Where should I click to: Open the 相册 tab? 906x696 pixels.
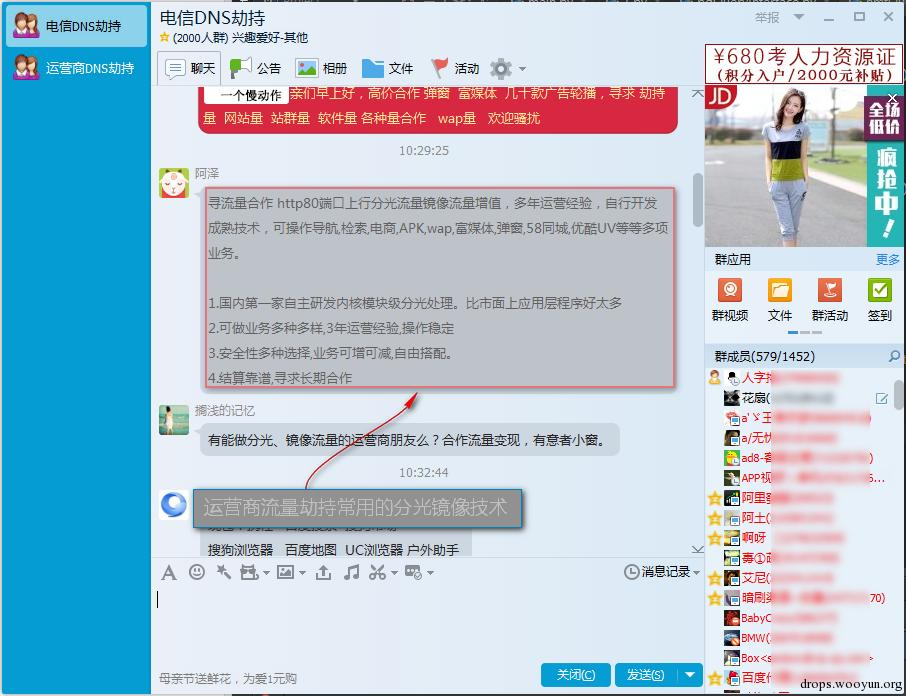point(321,68)
